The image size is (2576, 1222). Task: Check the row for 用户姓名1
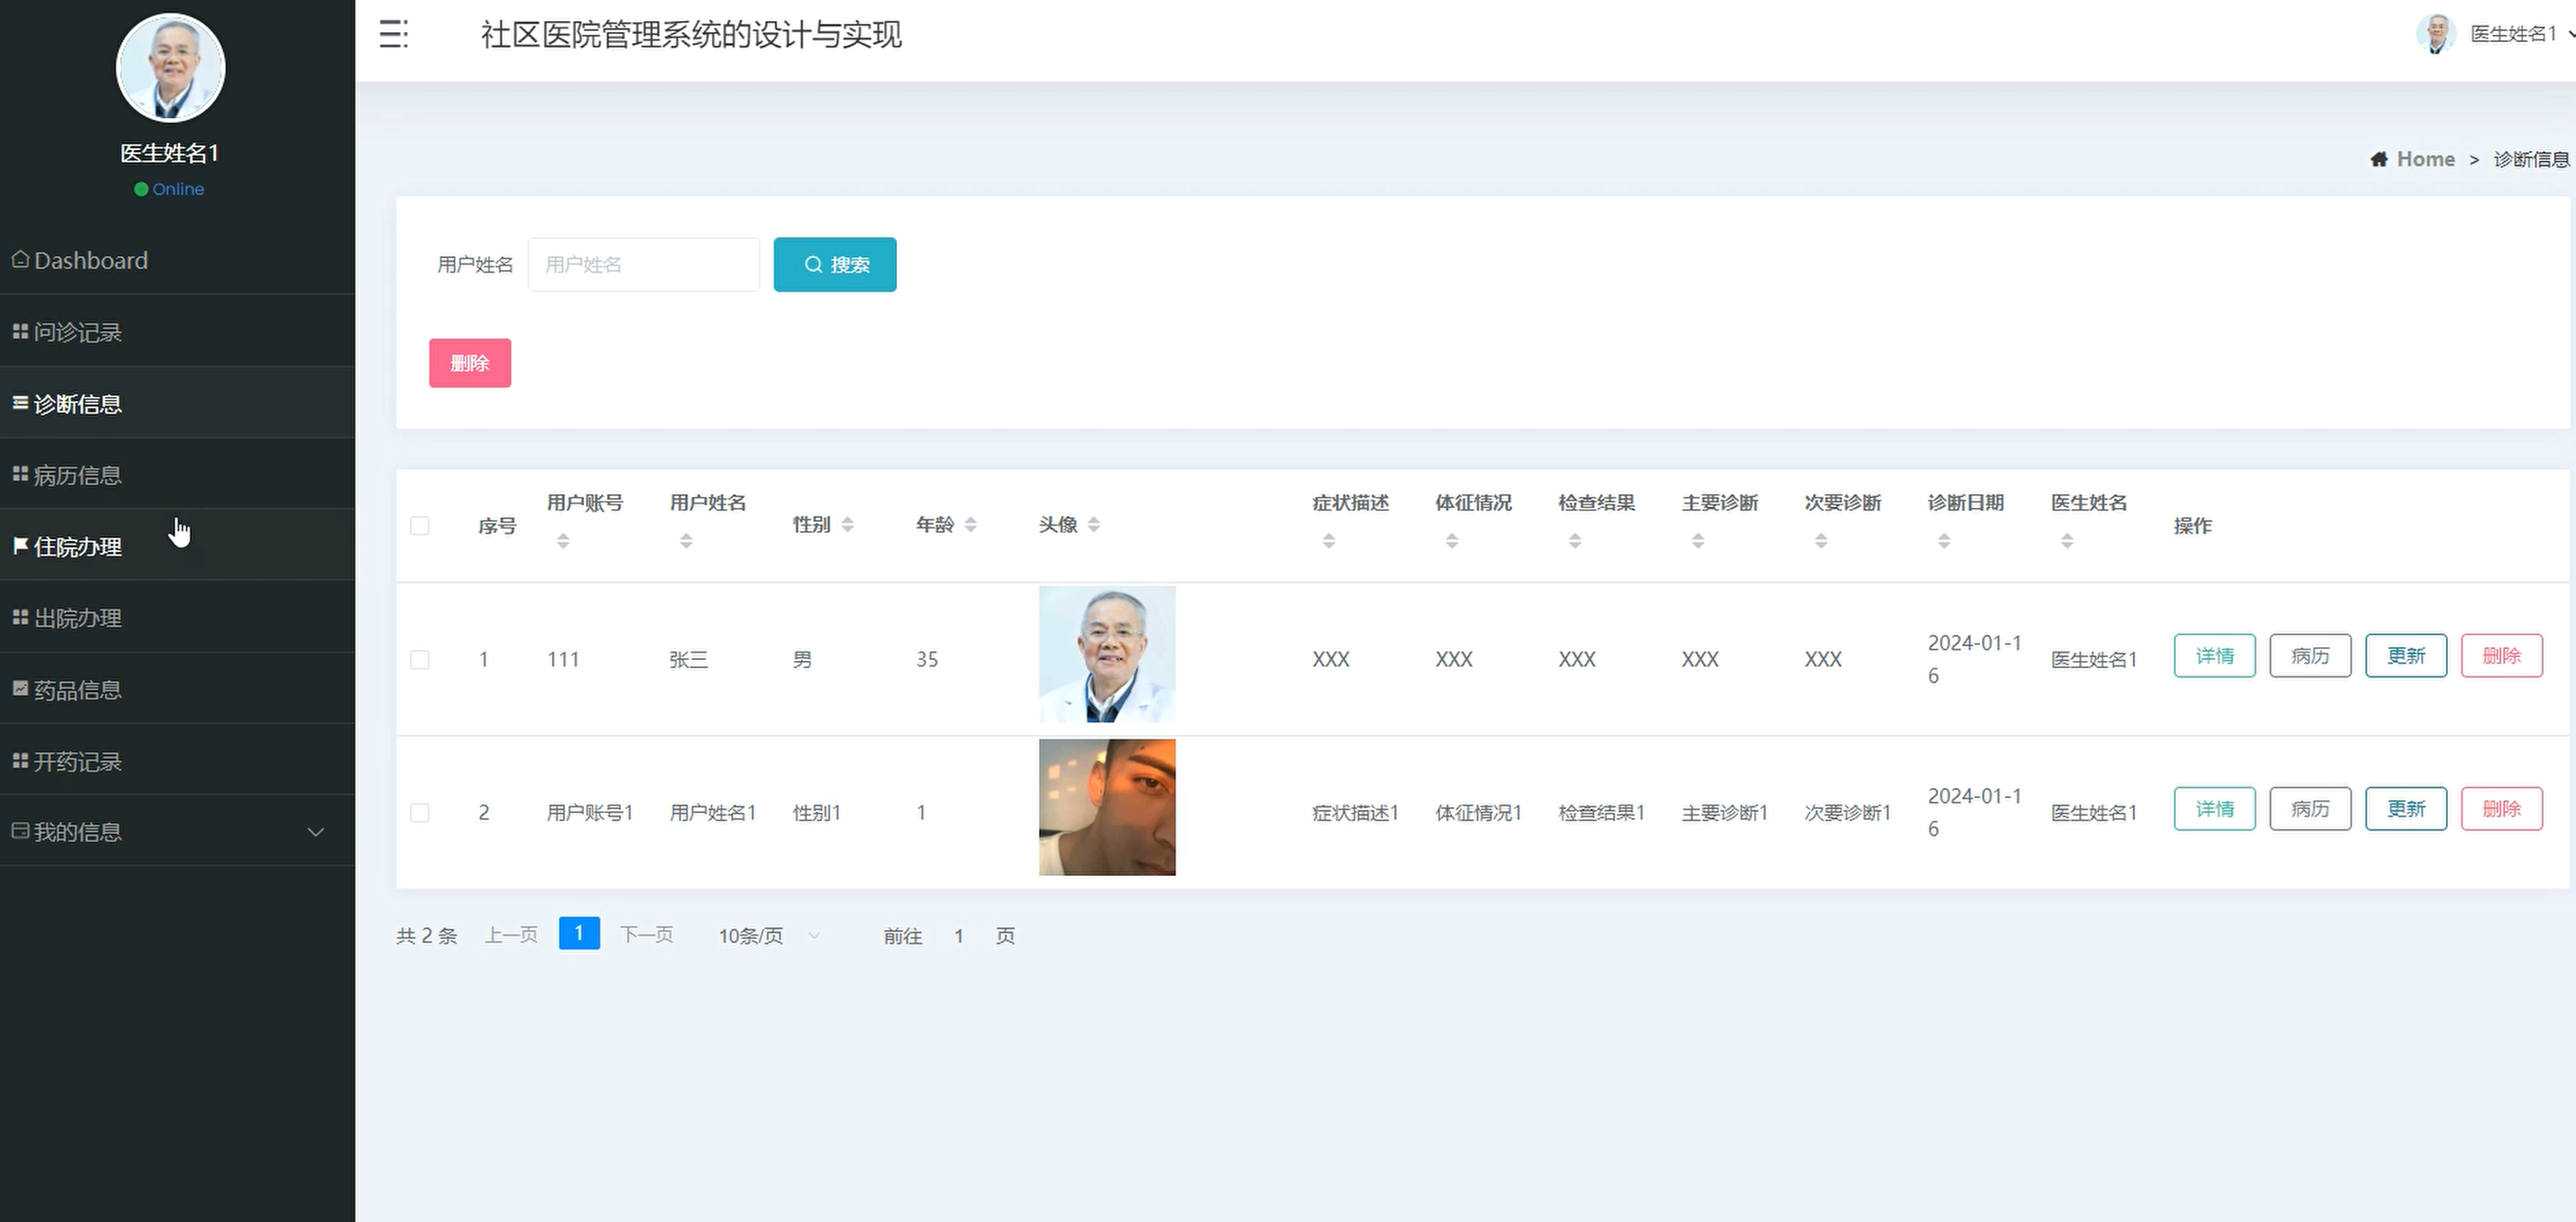coord(420,813)
